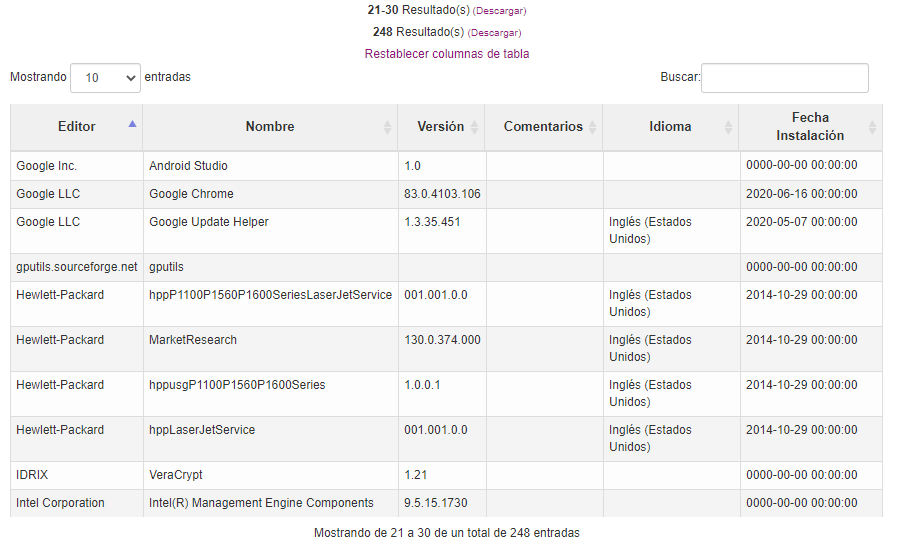Viewport: 897px width, 541px height.
Task: Open the Mostrando entries count dropdown
Action: [x=105, y=78]
